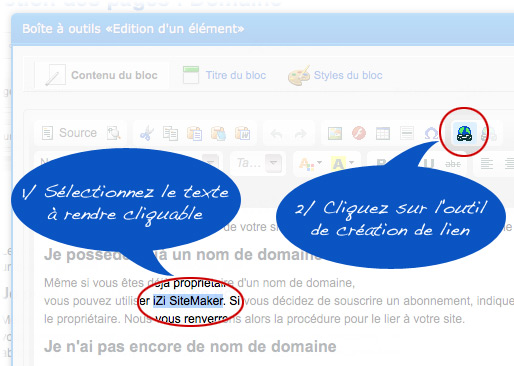
Task: Click the Paste from Word icon
Action: pos(243,133)
